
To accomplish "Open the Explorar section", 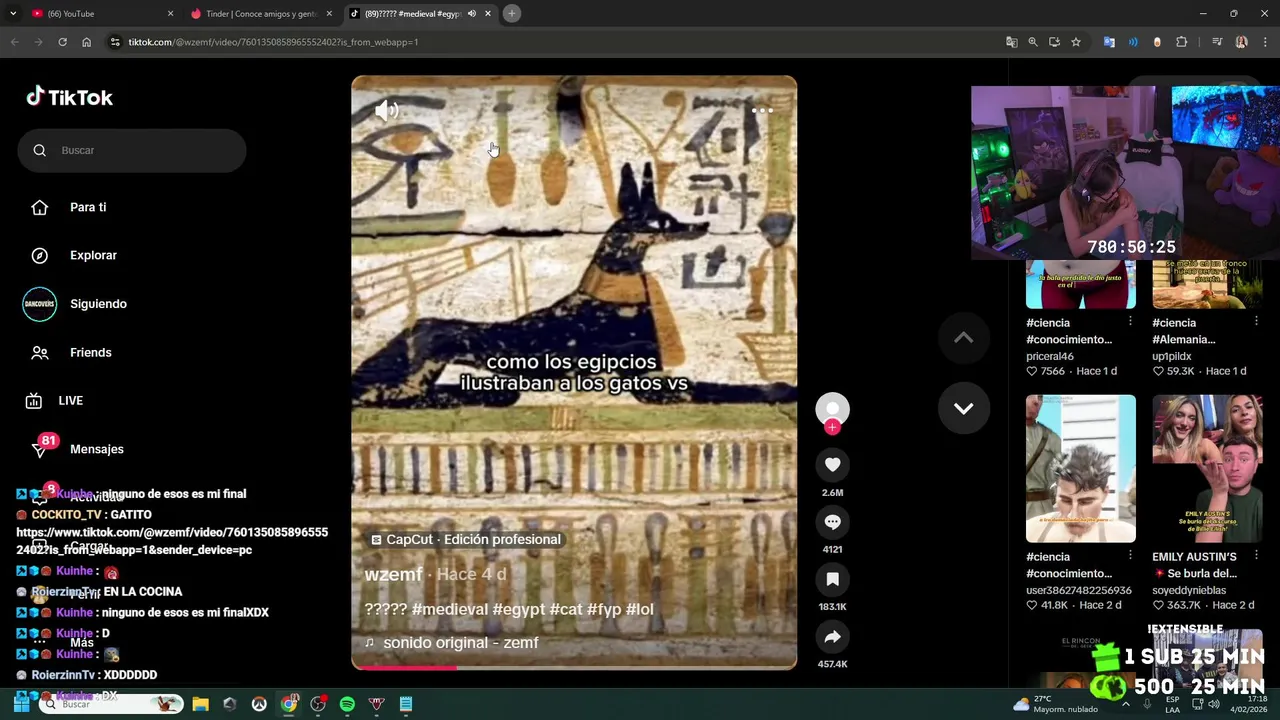I will (93, 255).
